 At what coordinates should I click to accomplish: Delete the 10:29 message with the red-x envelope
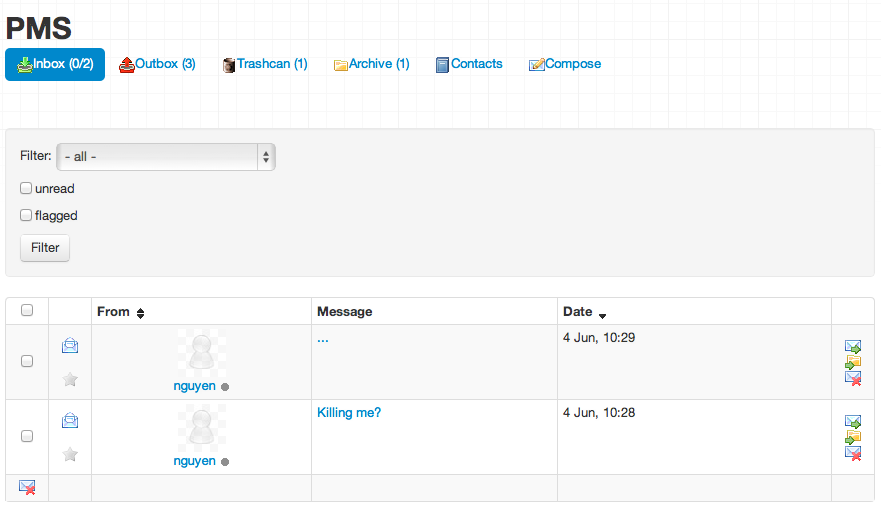853,378
